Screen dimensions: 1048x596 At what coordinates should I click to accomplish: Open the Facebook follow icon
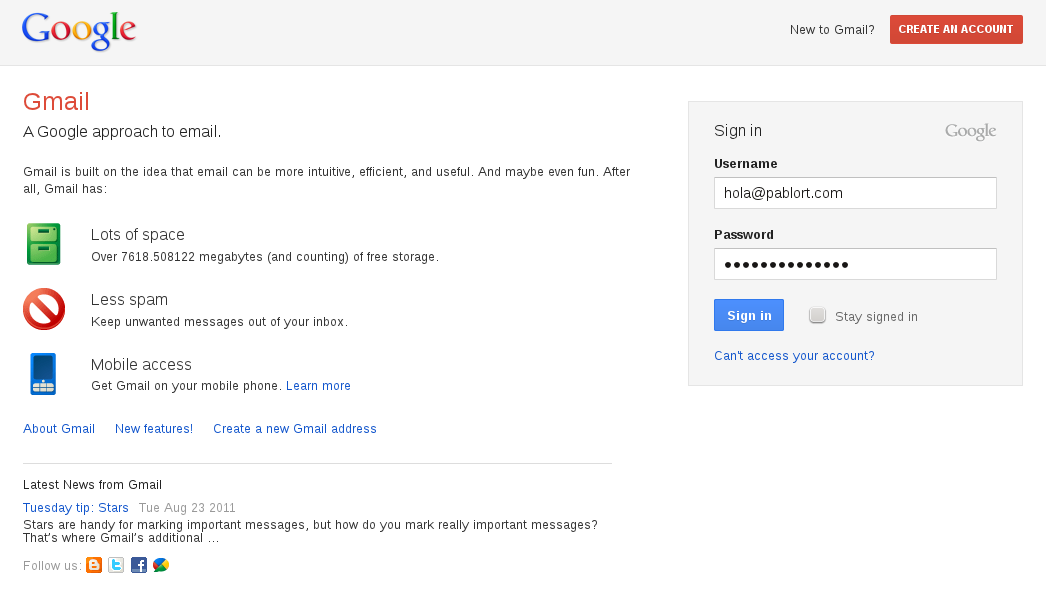coord(139,565)
